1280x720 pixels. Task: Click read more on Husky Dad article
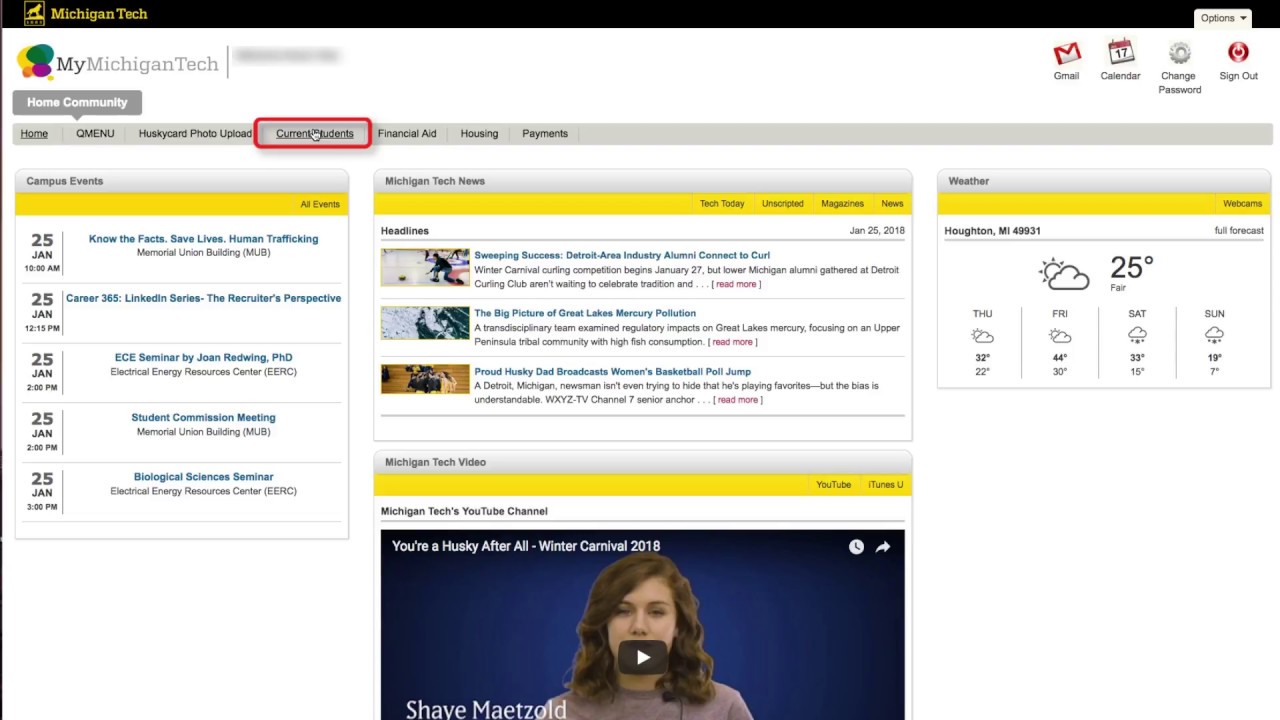click(738, 400)
